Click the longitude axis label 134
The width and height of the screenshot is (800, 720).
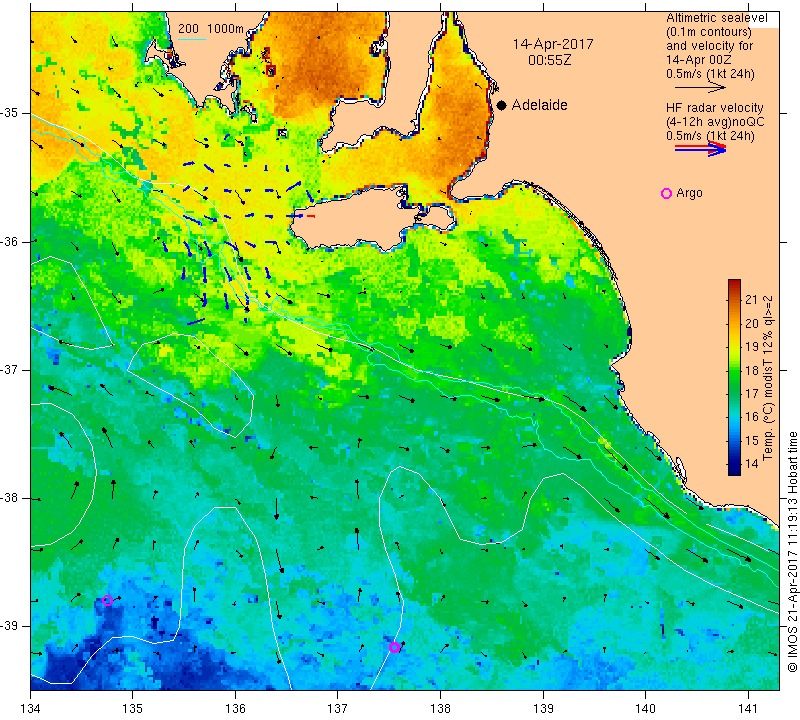tap(31, 709)
